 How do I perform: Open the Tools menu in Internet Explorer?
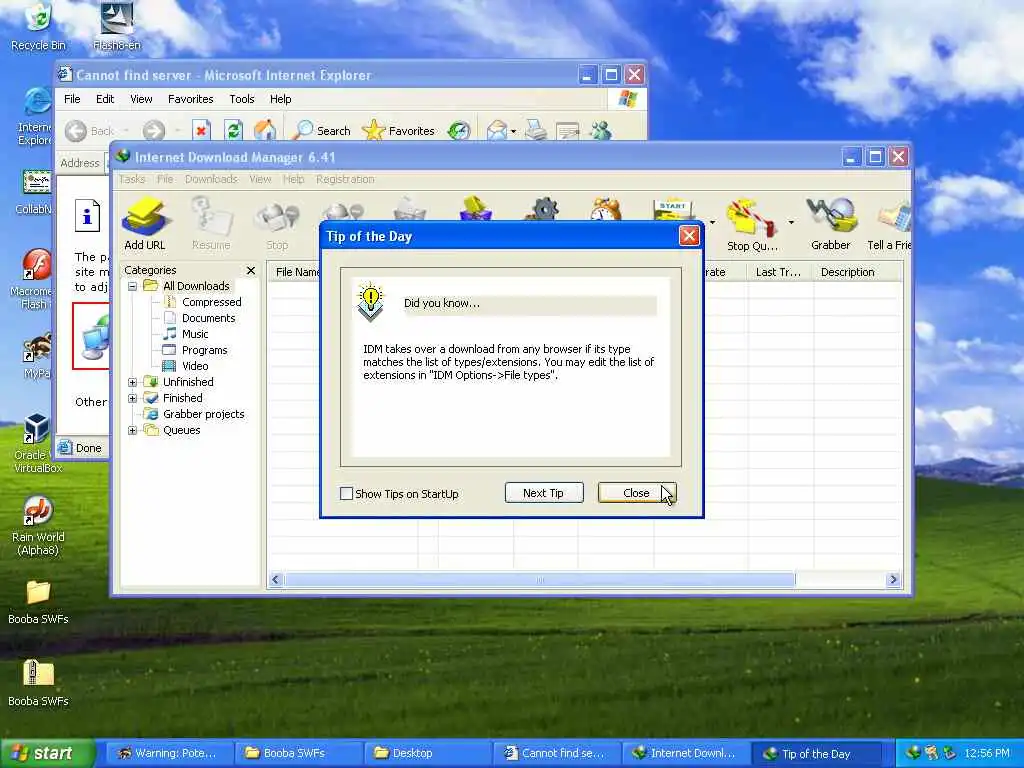[242, 99]
